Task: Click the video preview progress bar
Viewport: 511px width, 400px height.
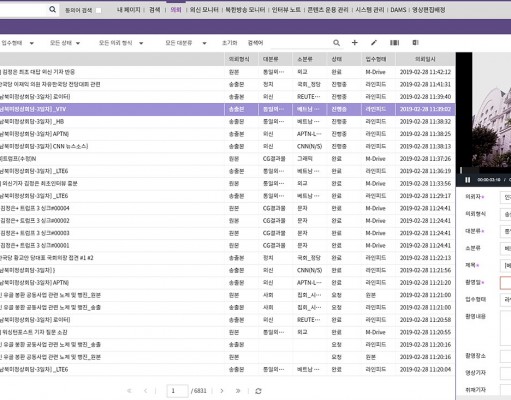Action: [485, 170]
